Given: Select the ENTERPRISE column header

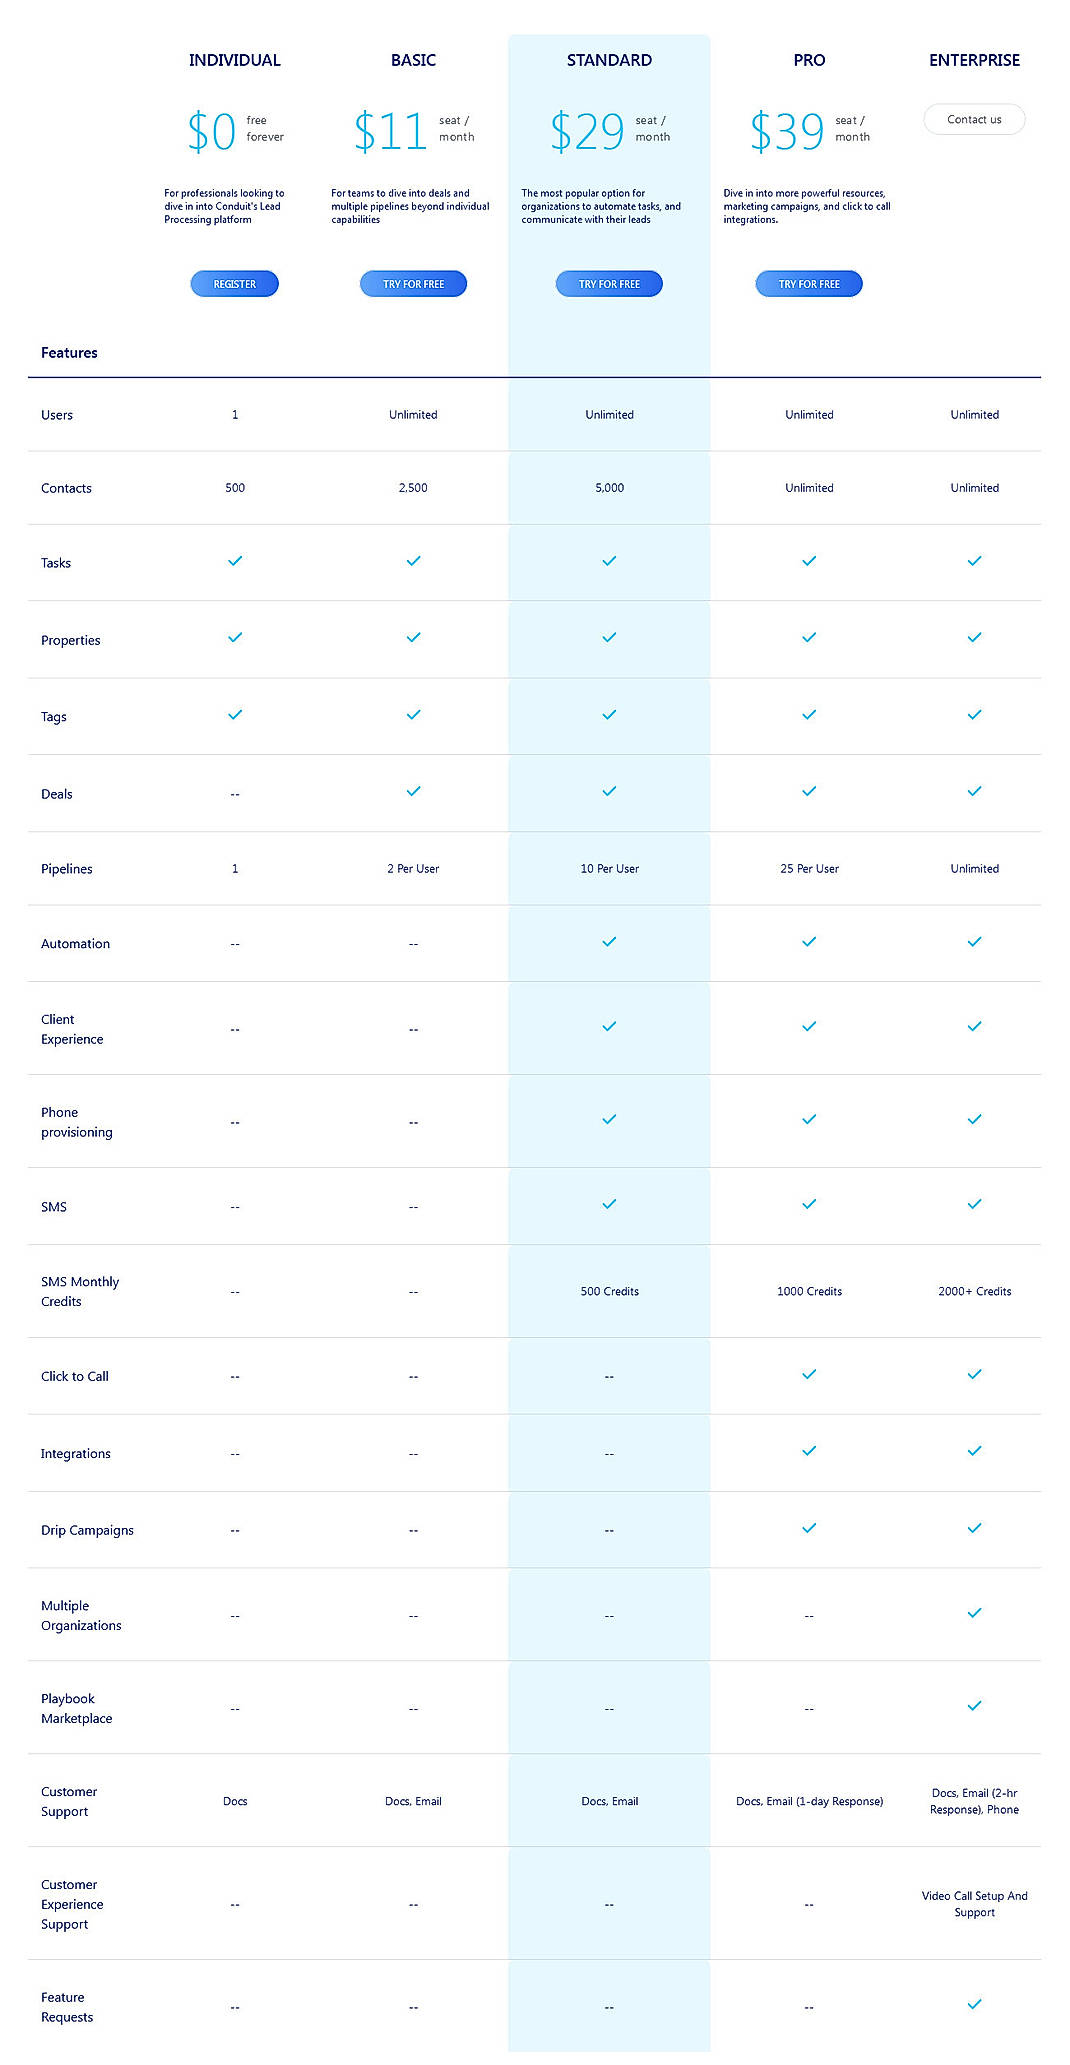Looking at the screenshot, I should pyautogui.click(x=973, y=60).
